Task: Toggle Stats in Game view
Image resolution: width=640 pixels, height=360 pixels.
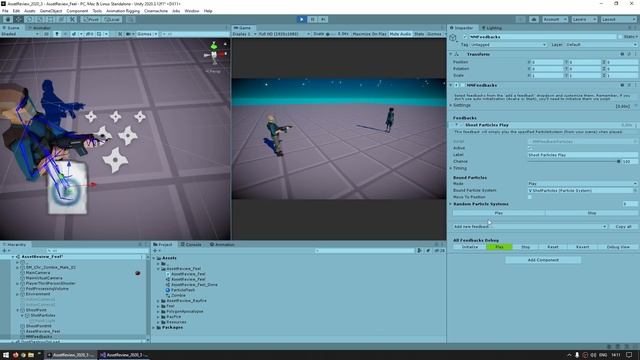Action: pyautogui.click(x=419, y=34)
